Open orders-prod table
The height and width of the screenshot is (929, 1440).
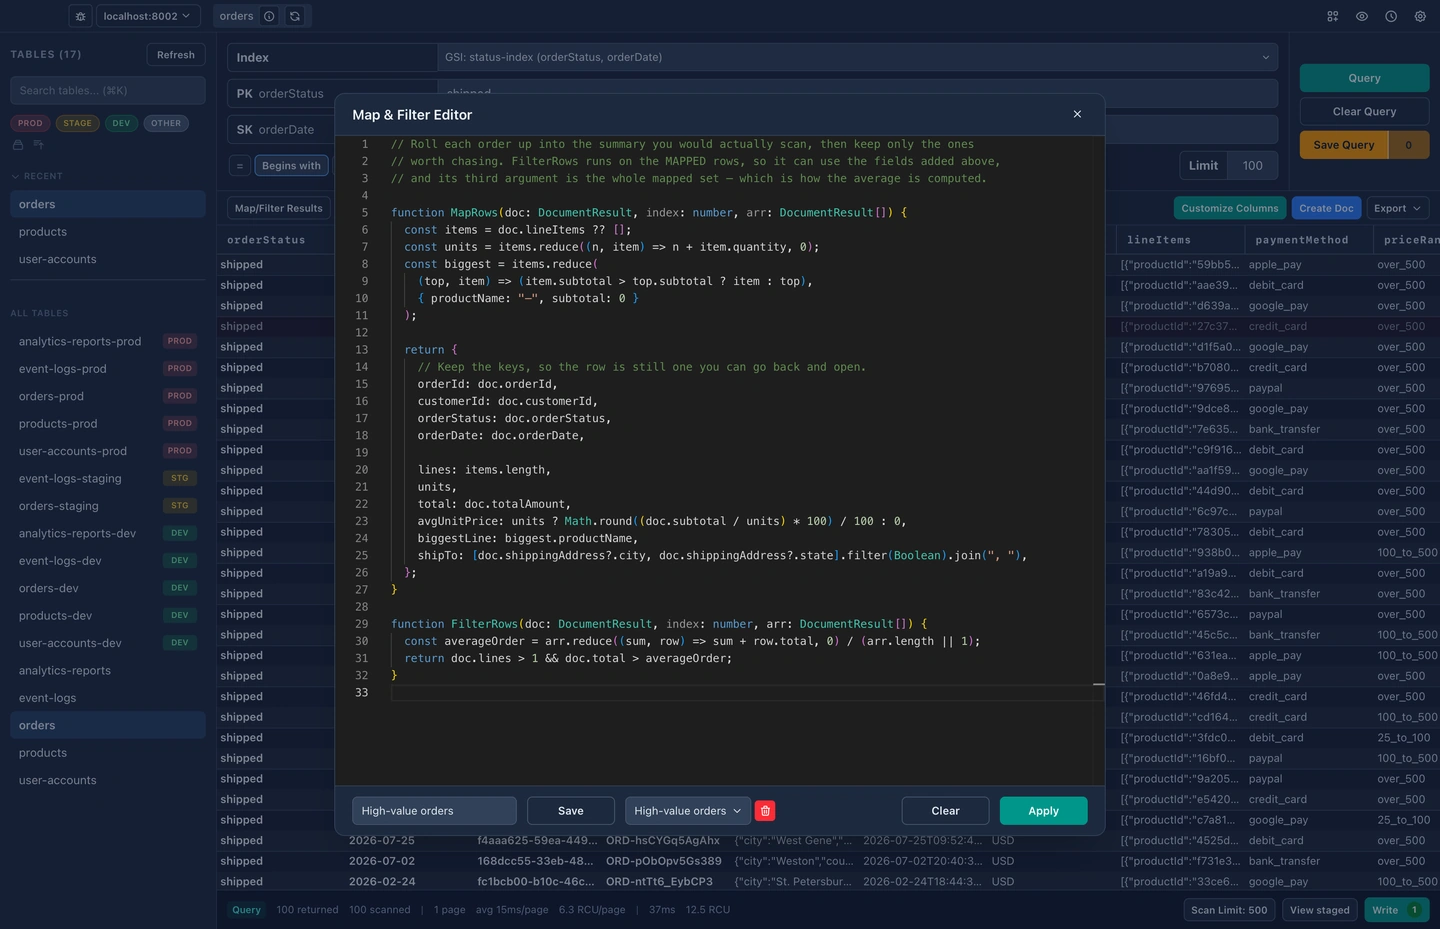[107, 396]
